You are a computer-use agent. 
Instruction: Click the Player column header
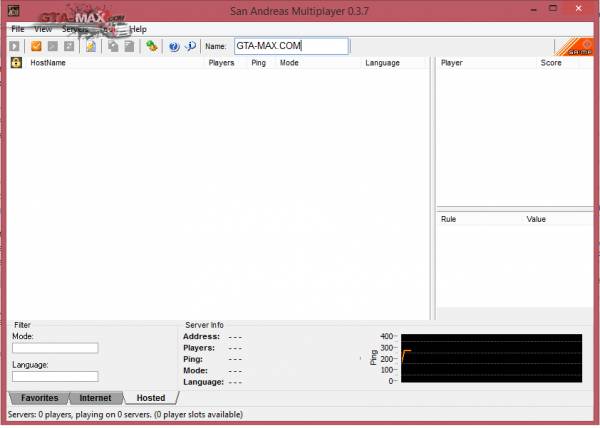pos(452,63)
